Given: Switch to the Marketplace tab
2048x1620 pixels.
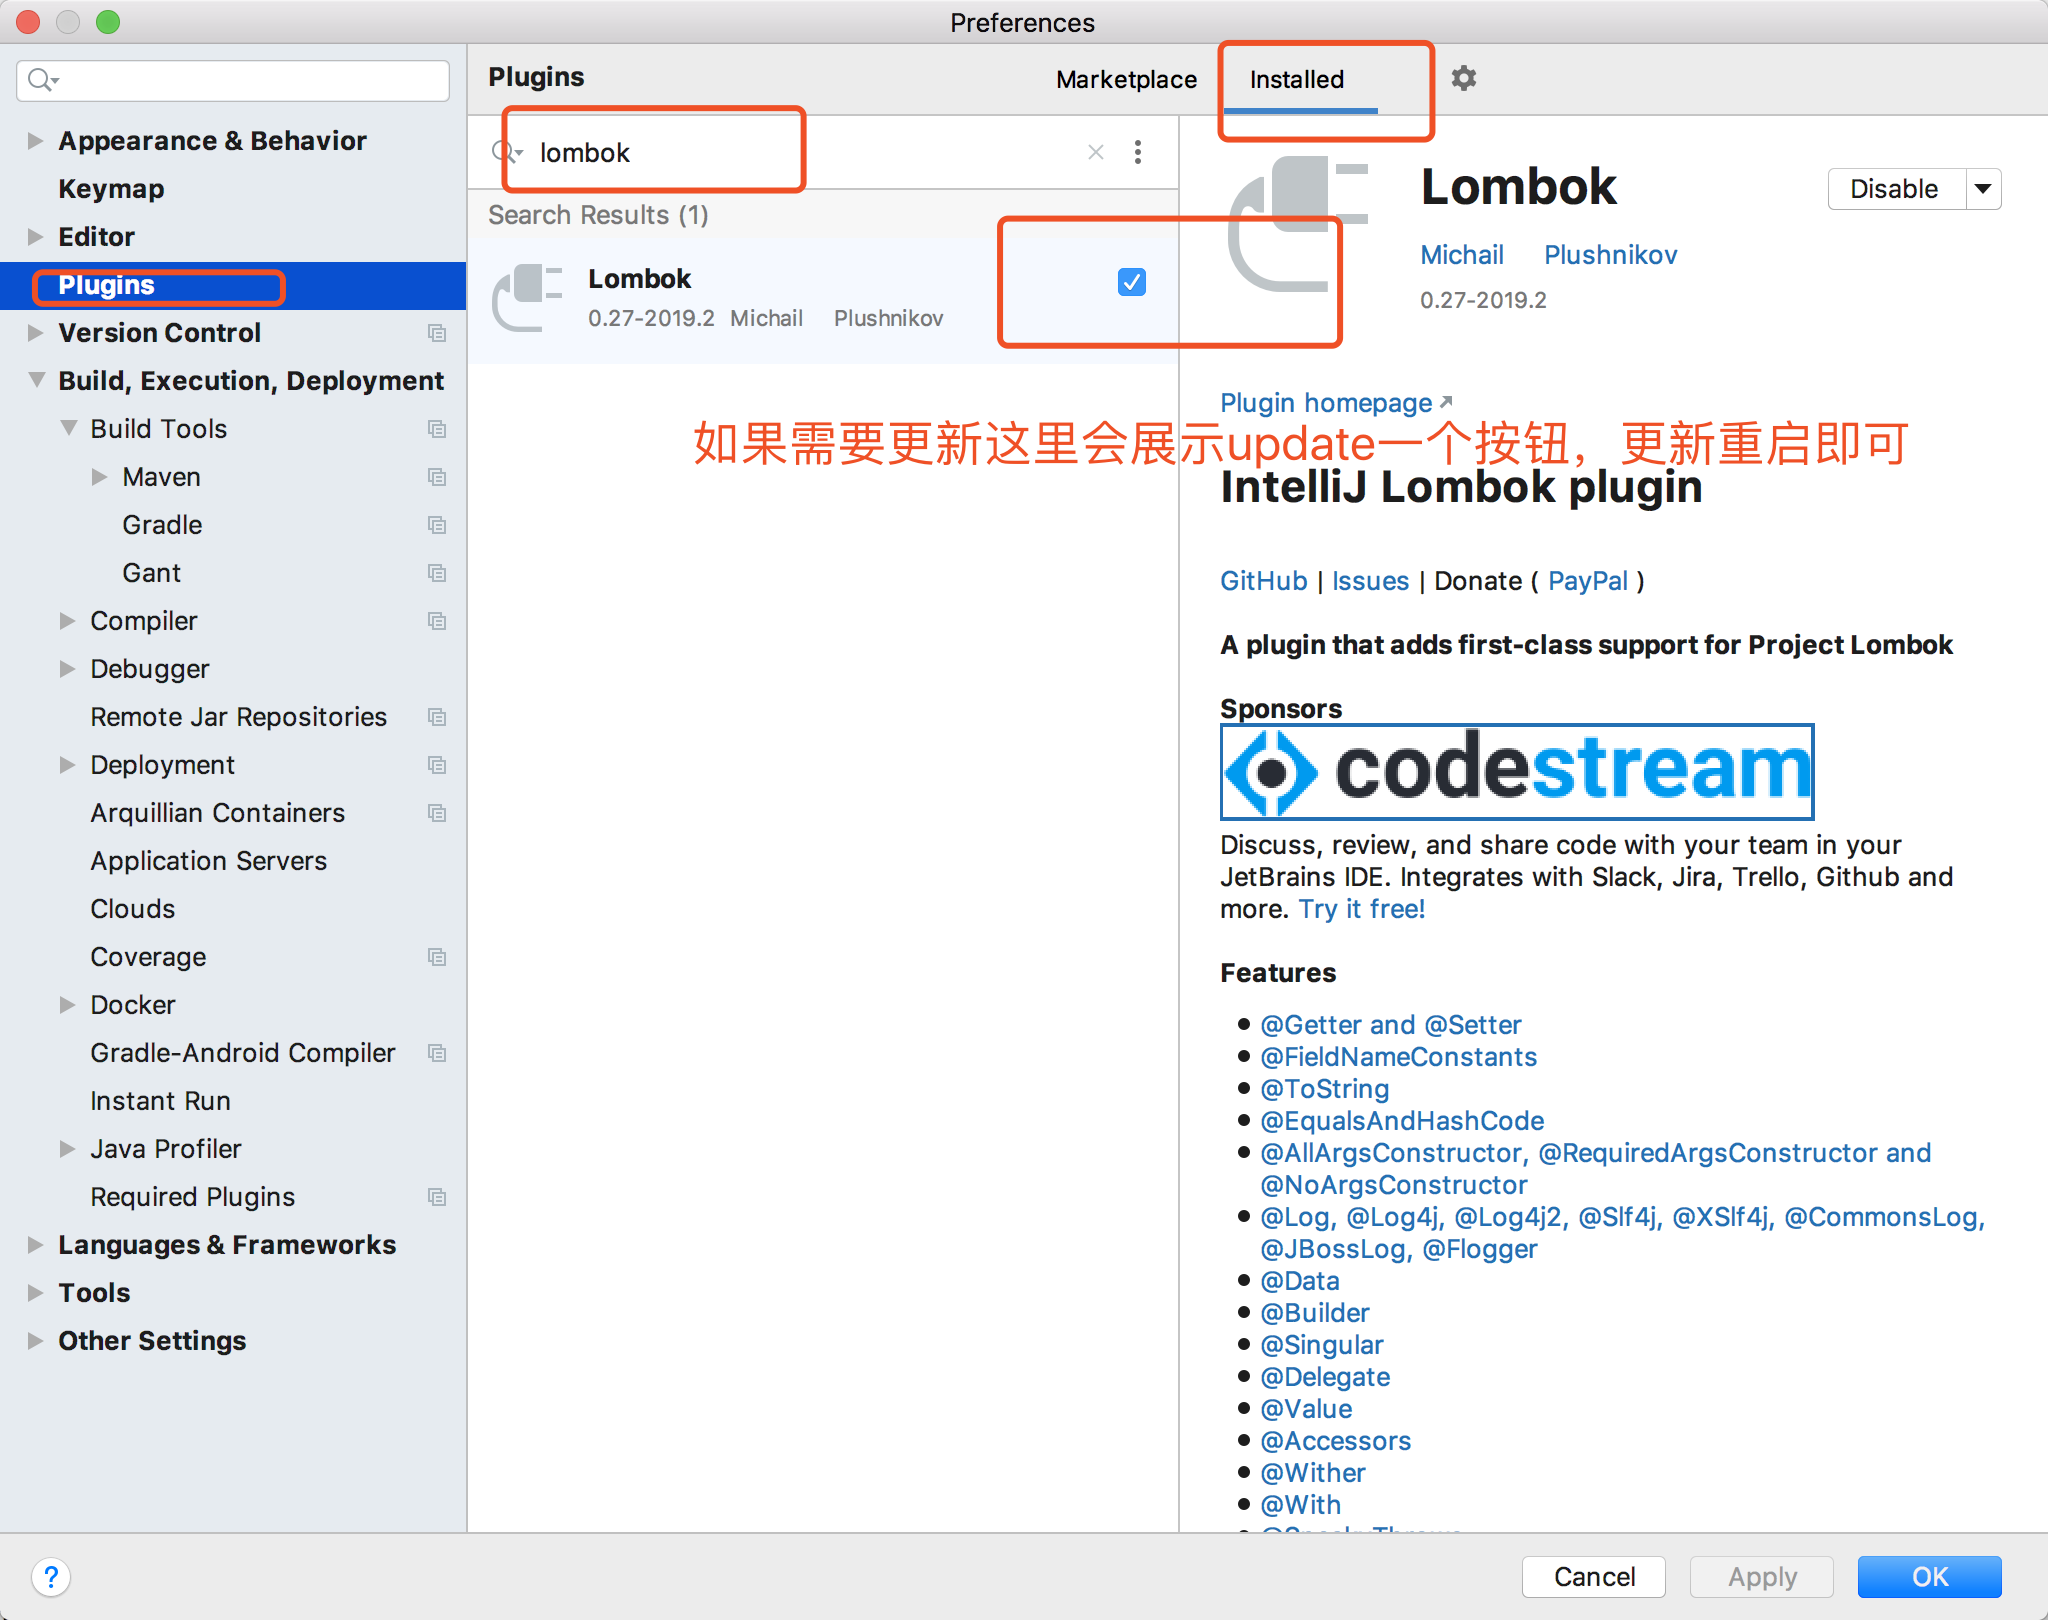Looking at the screenshot, I should pyautogui.click(x=1126, y=79).
